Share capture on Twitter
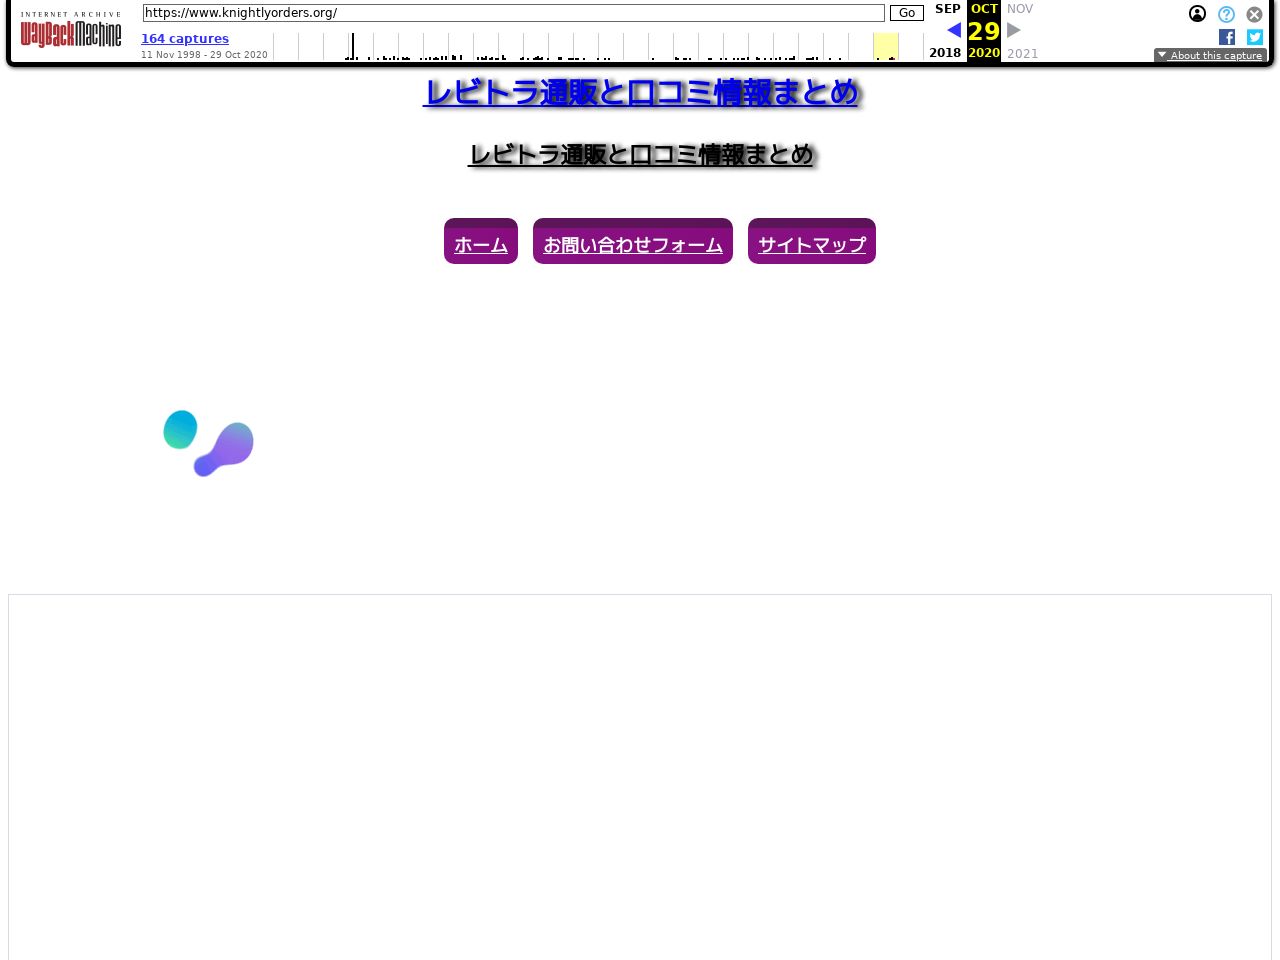This screenshot has width=1280, height=960. [x=1255, y=37]
